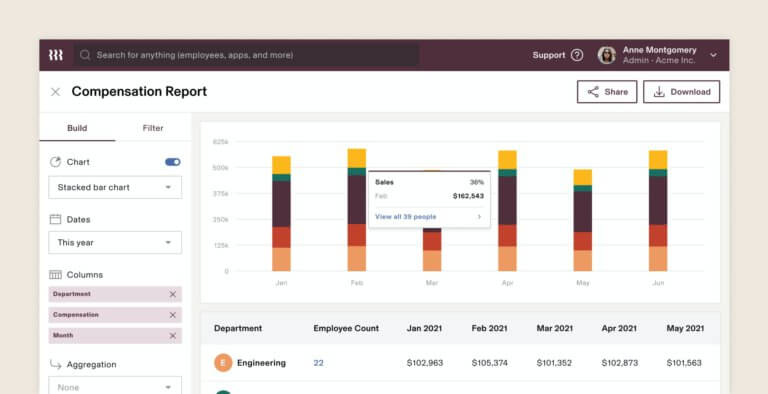
Task: Click the Employee Count column header
Action: pos(346,328)
